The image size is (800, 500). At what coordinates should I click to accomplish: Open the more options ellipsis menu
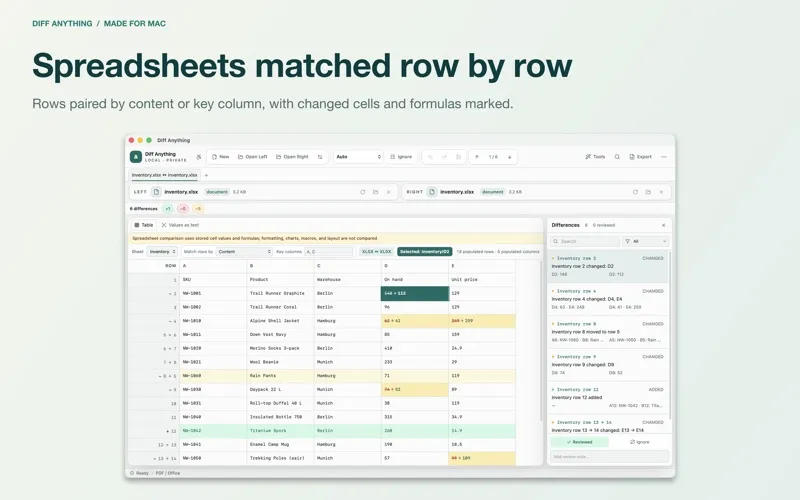664,157
